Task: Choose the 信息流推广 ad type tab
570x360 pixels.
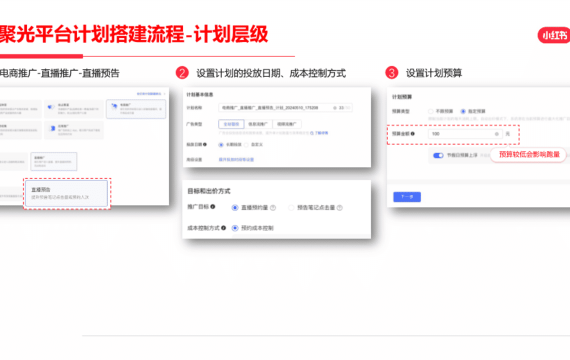Action: [x=258, y=124]
